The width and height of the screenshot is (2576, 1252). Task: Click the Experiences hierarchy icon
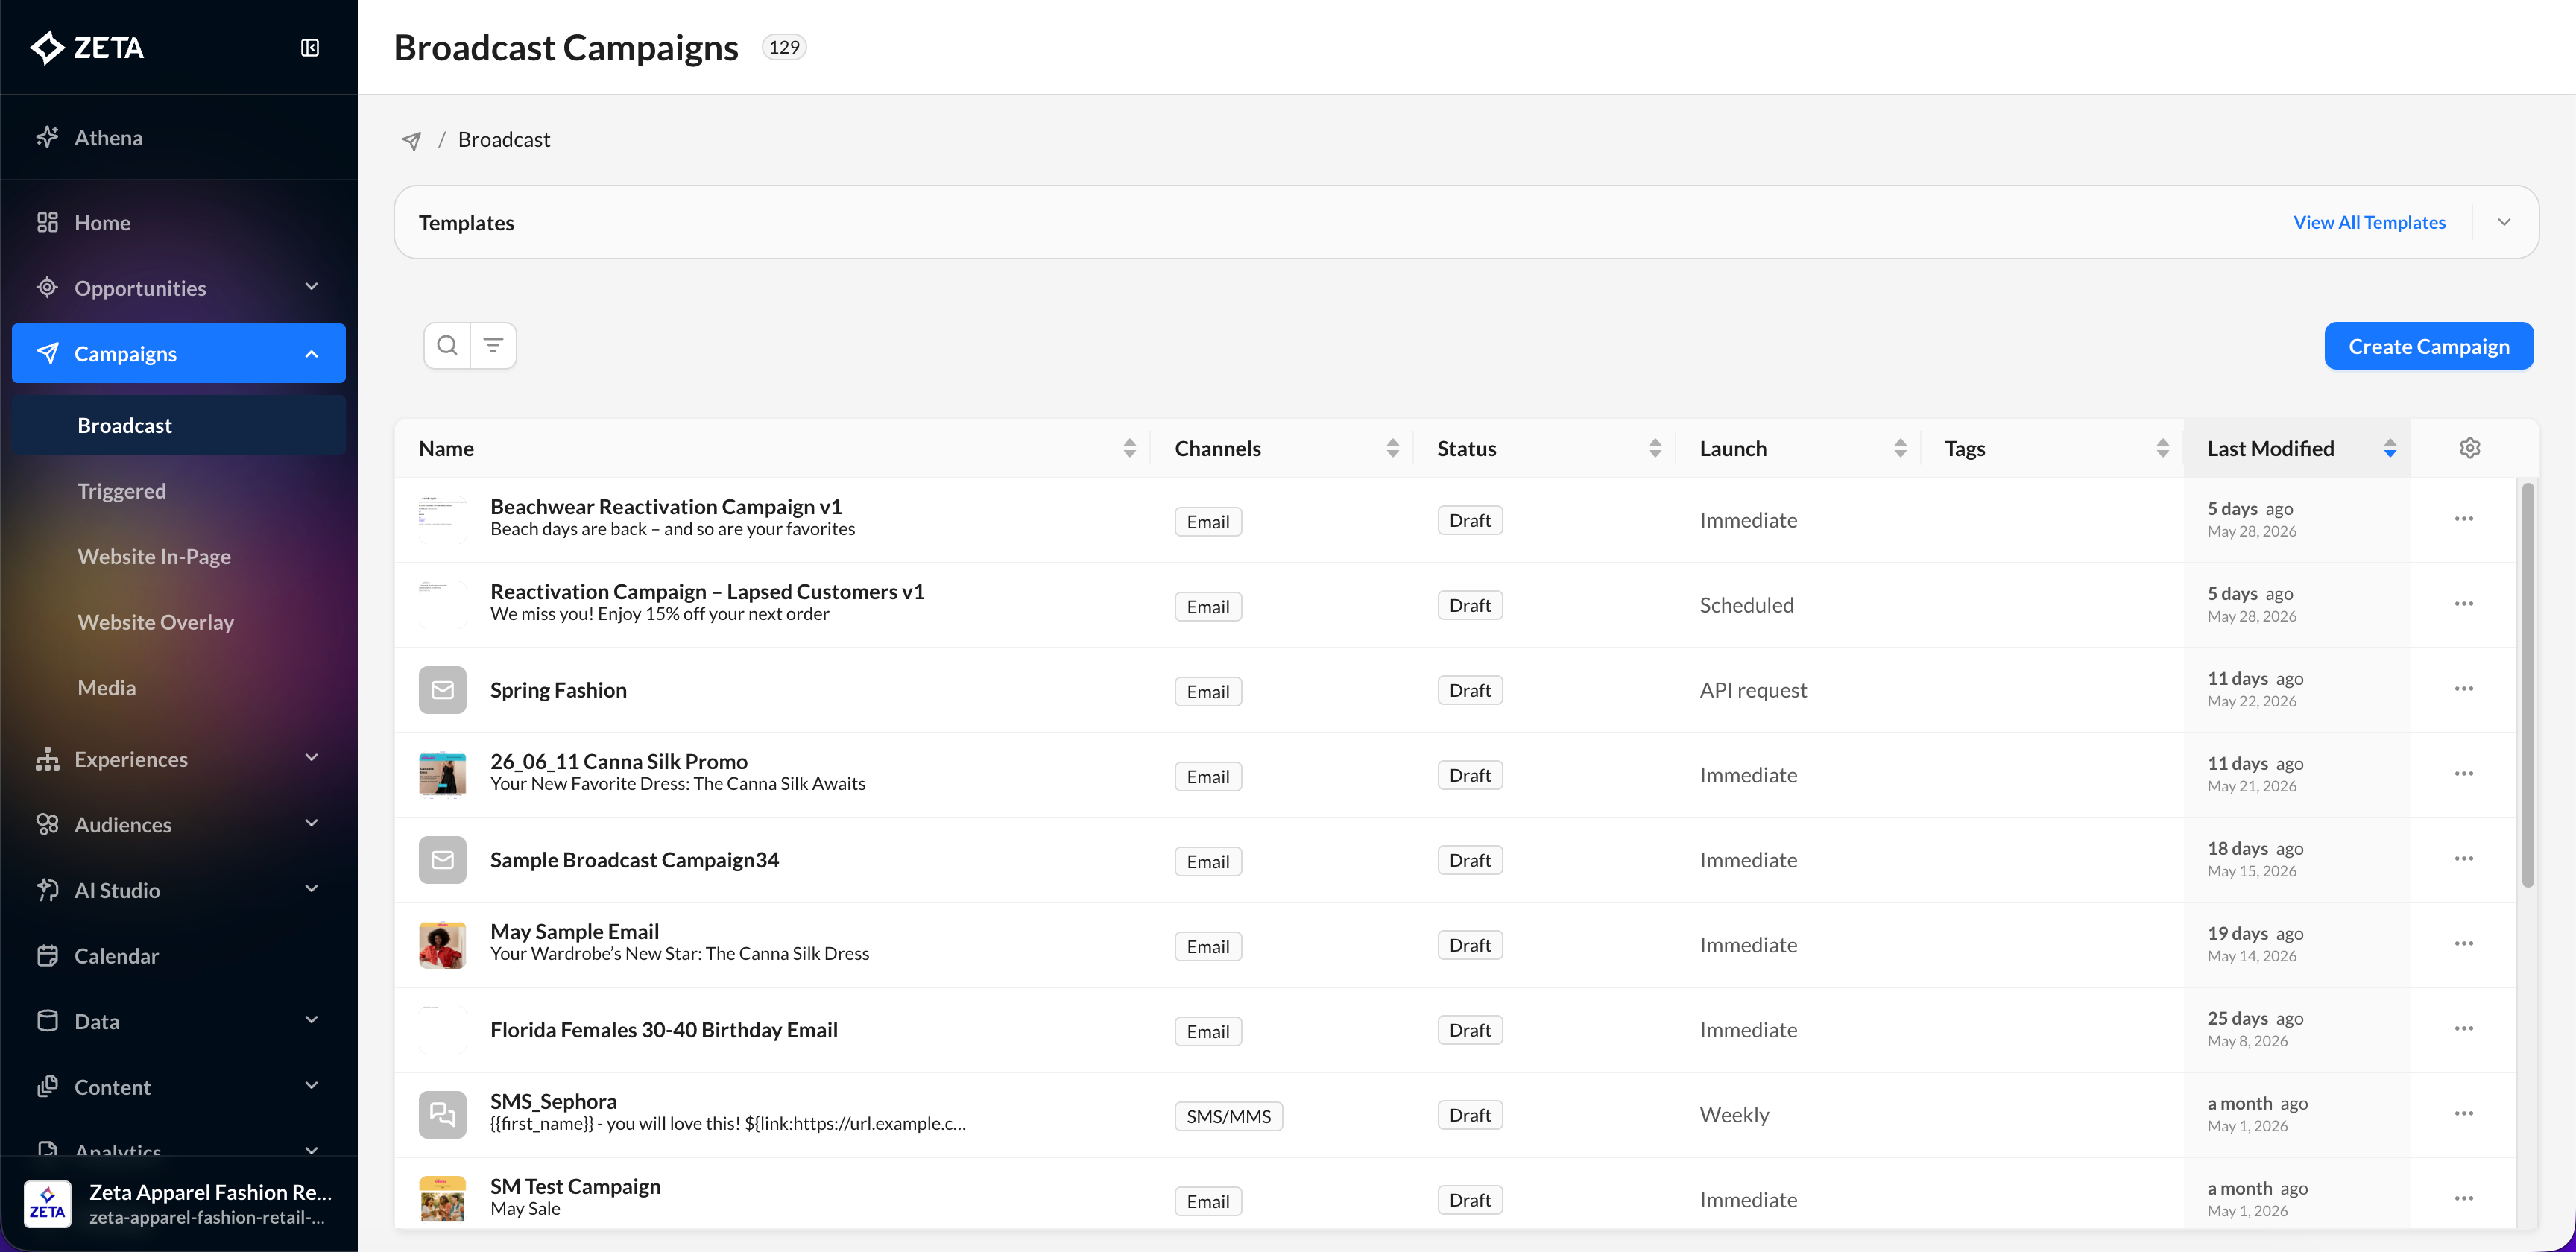(x=47, y=758)
